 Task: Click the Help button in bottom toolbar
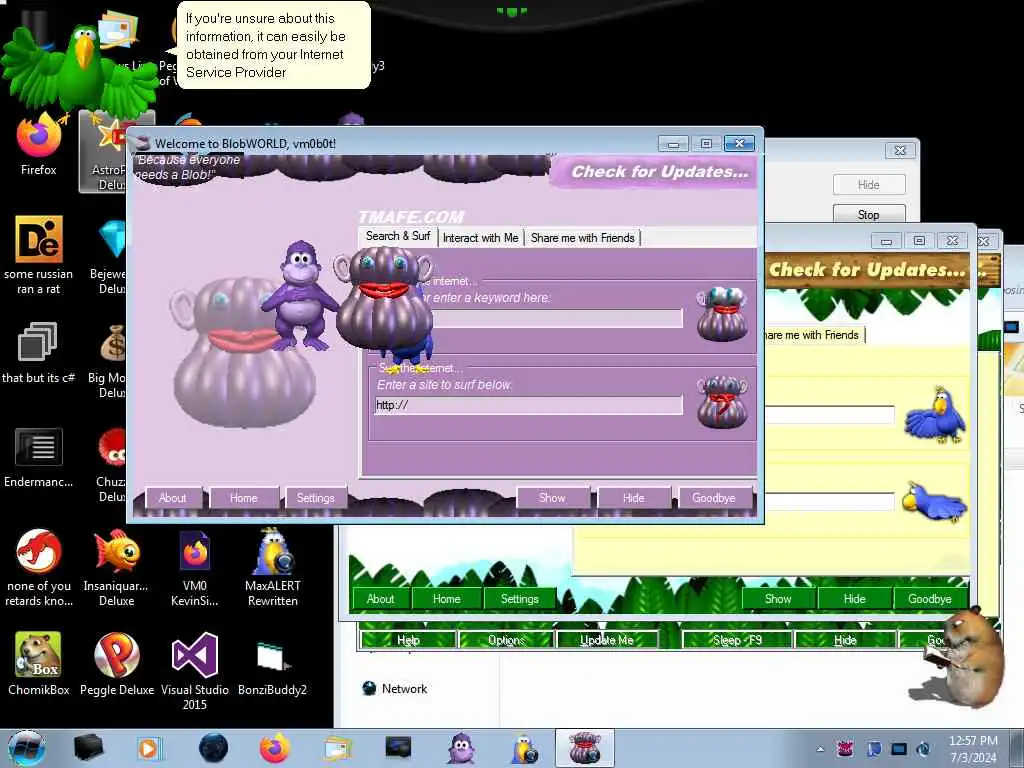point(409,640)
